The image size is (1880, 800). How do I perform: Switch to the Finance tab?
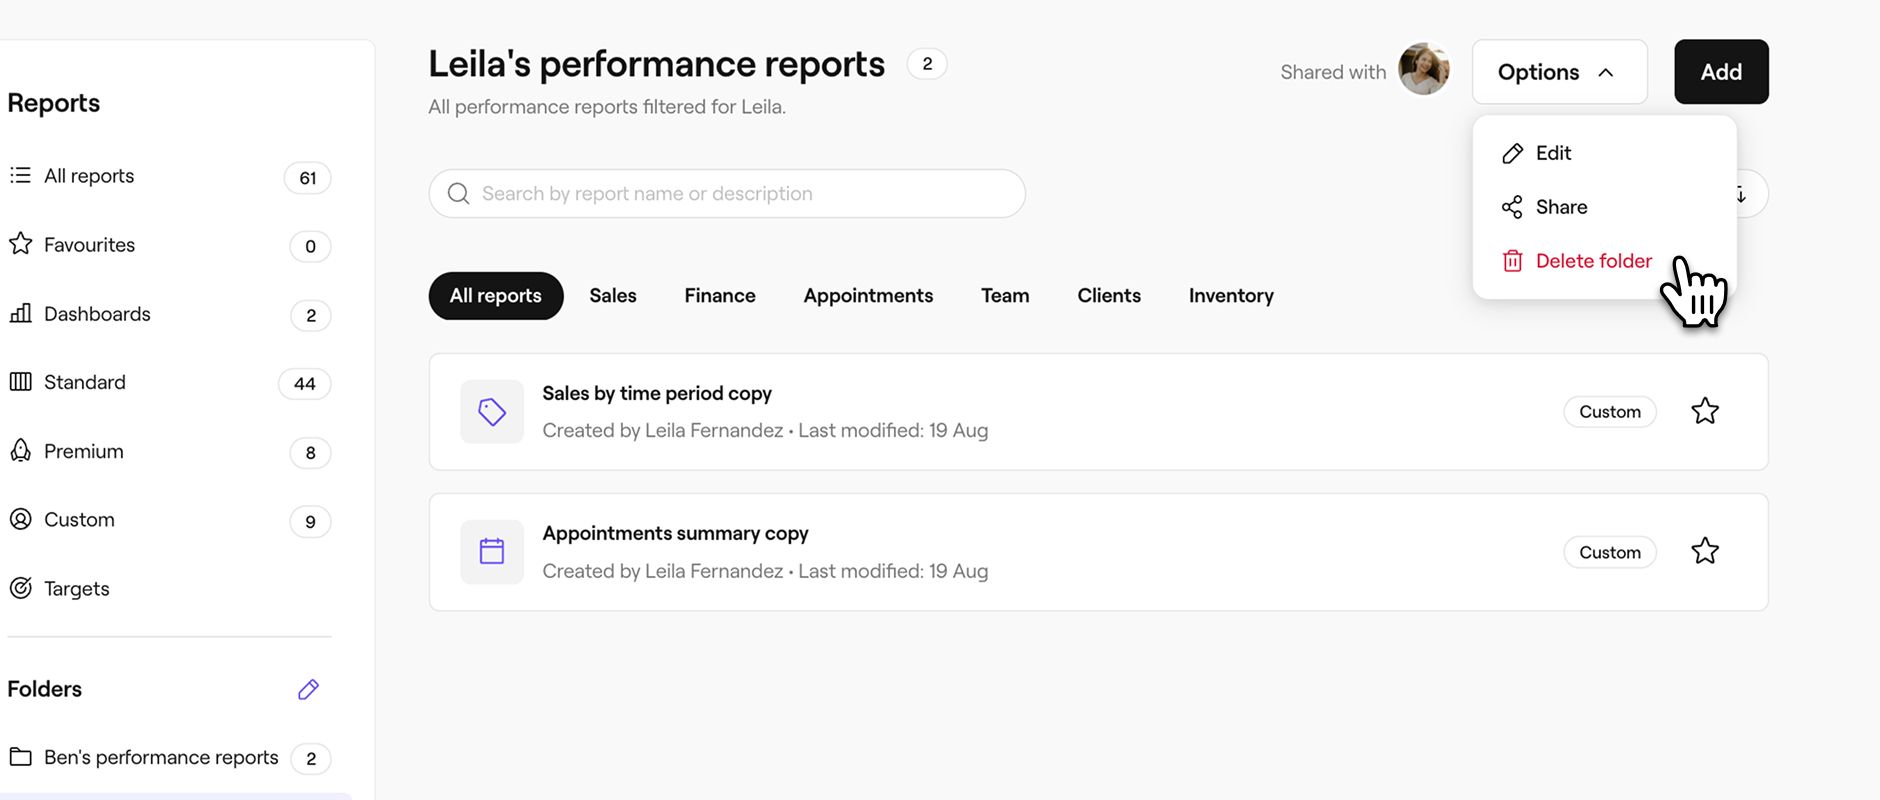tap(719, 296)
